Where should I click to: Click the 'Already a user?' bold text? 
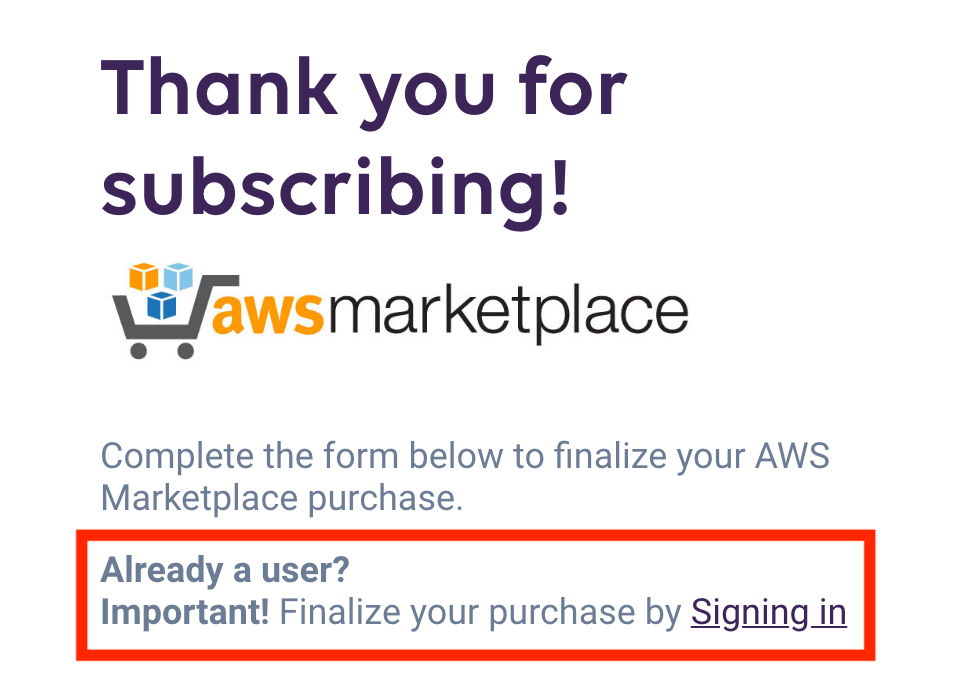tap(225, 570)
